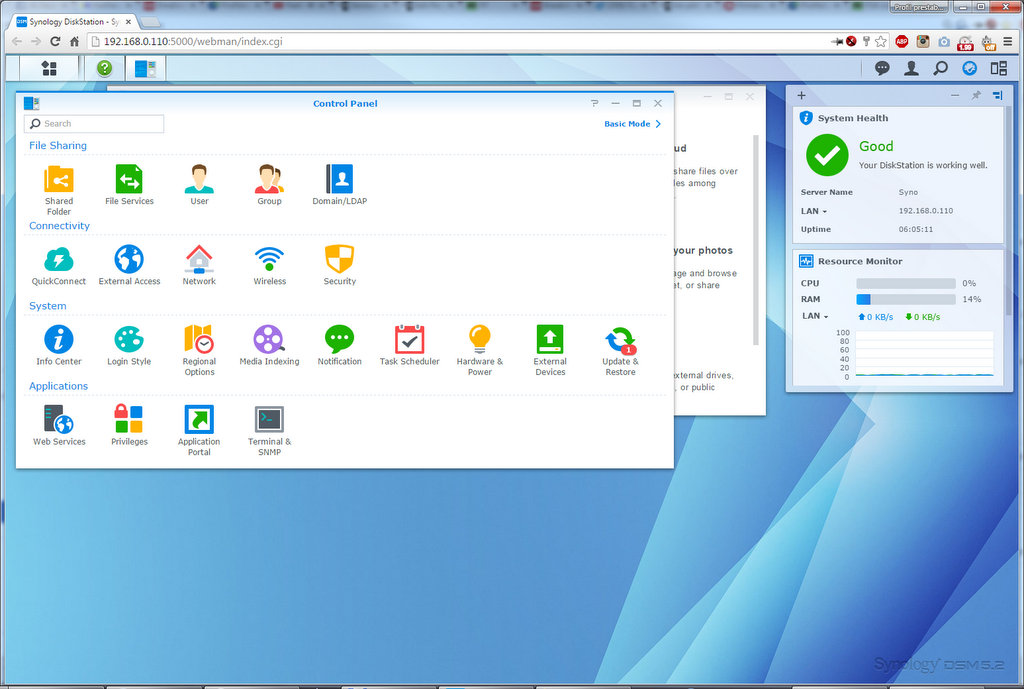The height and width of the screenshot is (689, 1024).
Task: Open the DSM taskbar's blue round icon
Action: (x=970, y=68)
